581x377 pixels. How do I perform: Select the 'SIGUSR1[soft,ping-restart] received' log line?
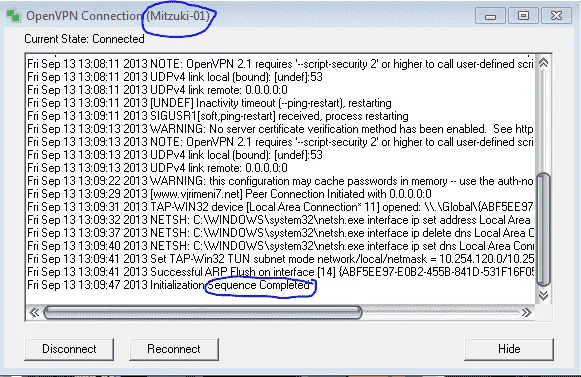pos(218,116)
